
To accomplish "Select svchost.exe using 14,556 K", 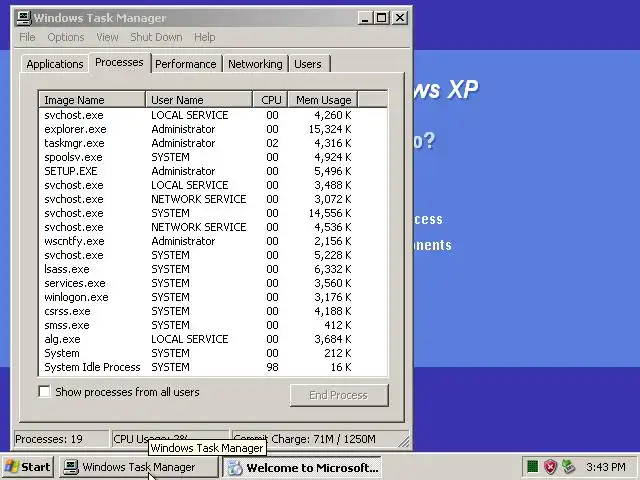I will tap(213, 213).
